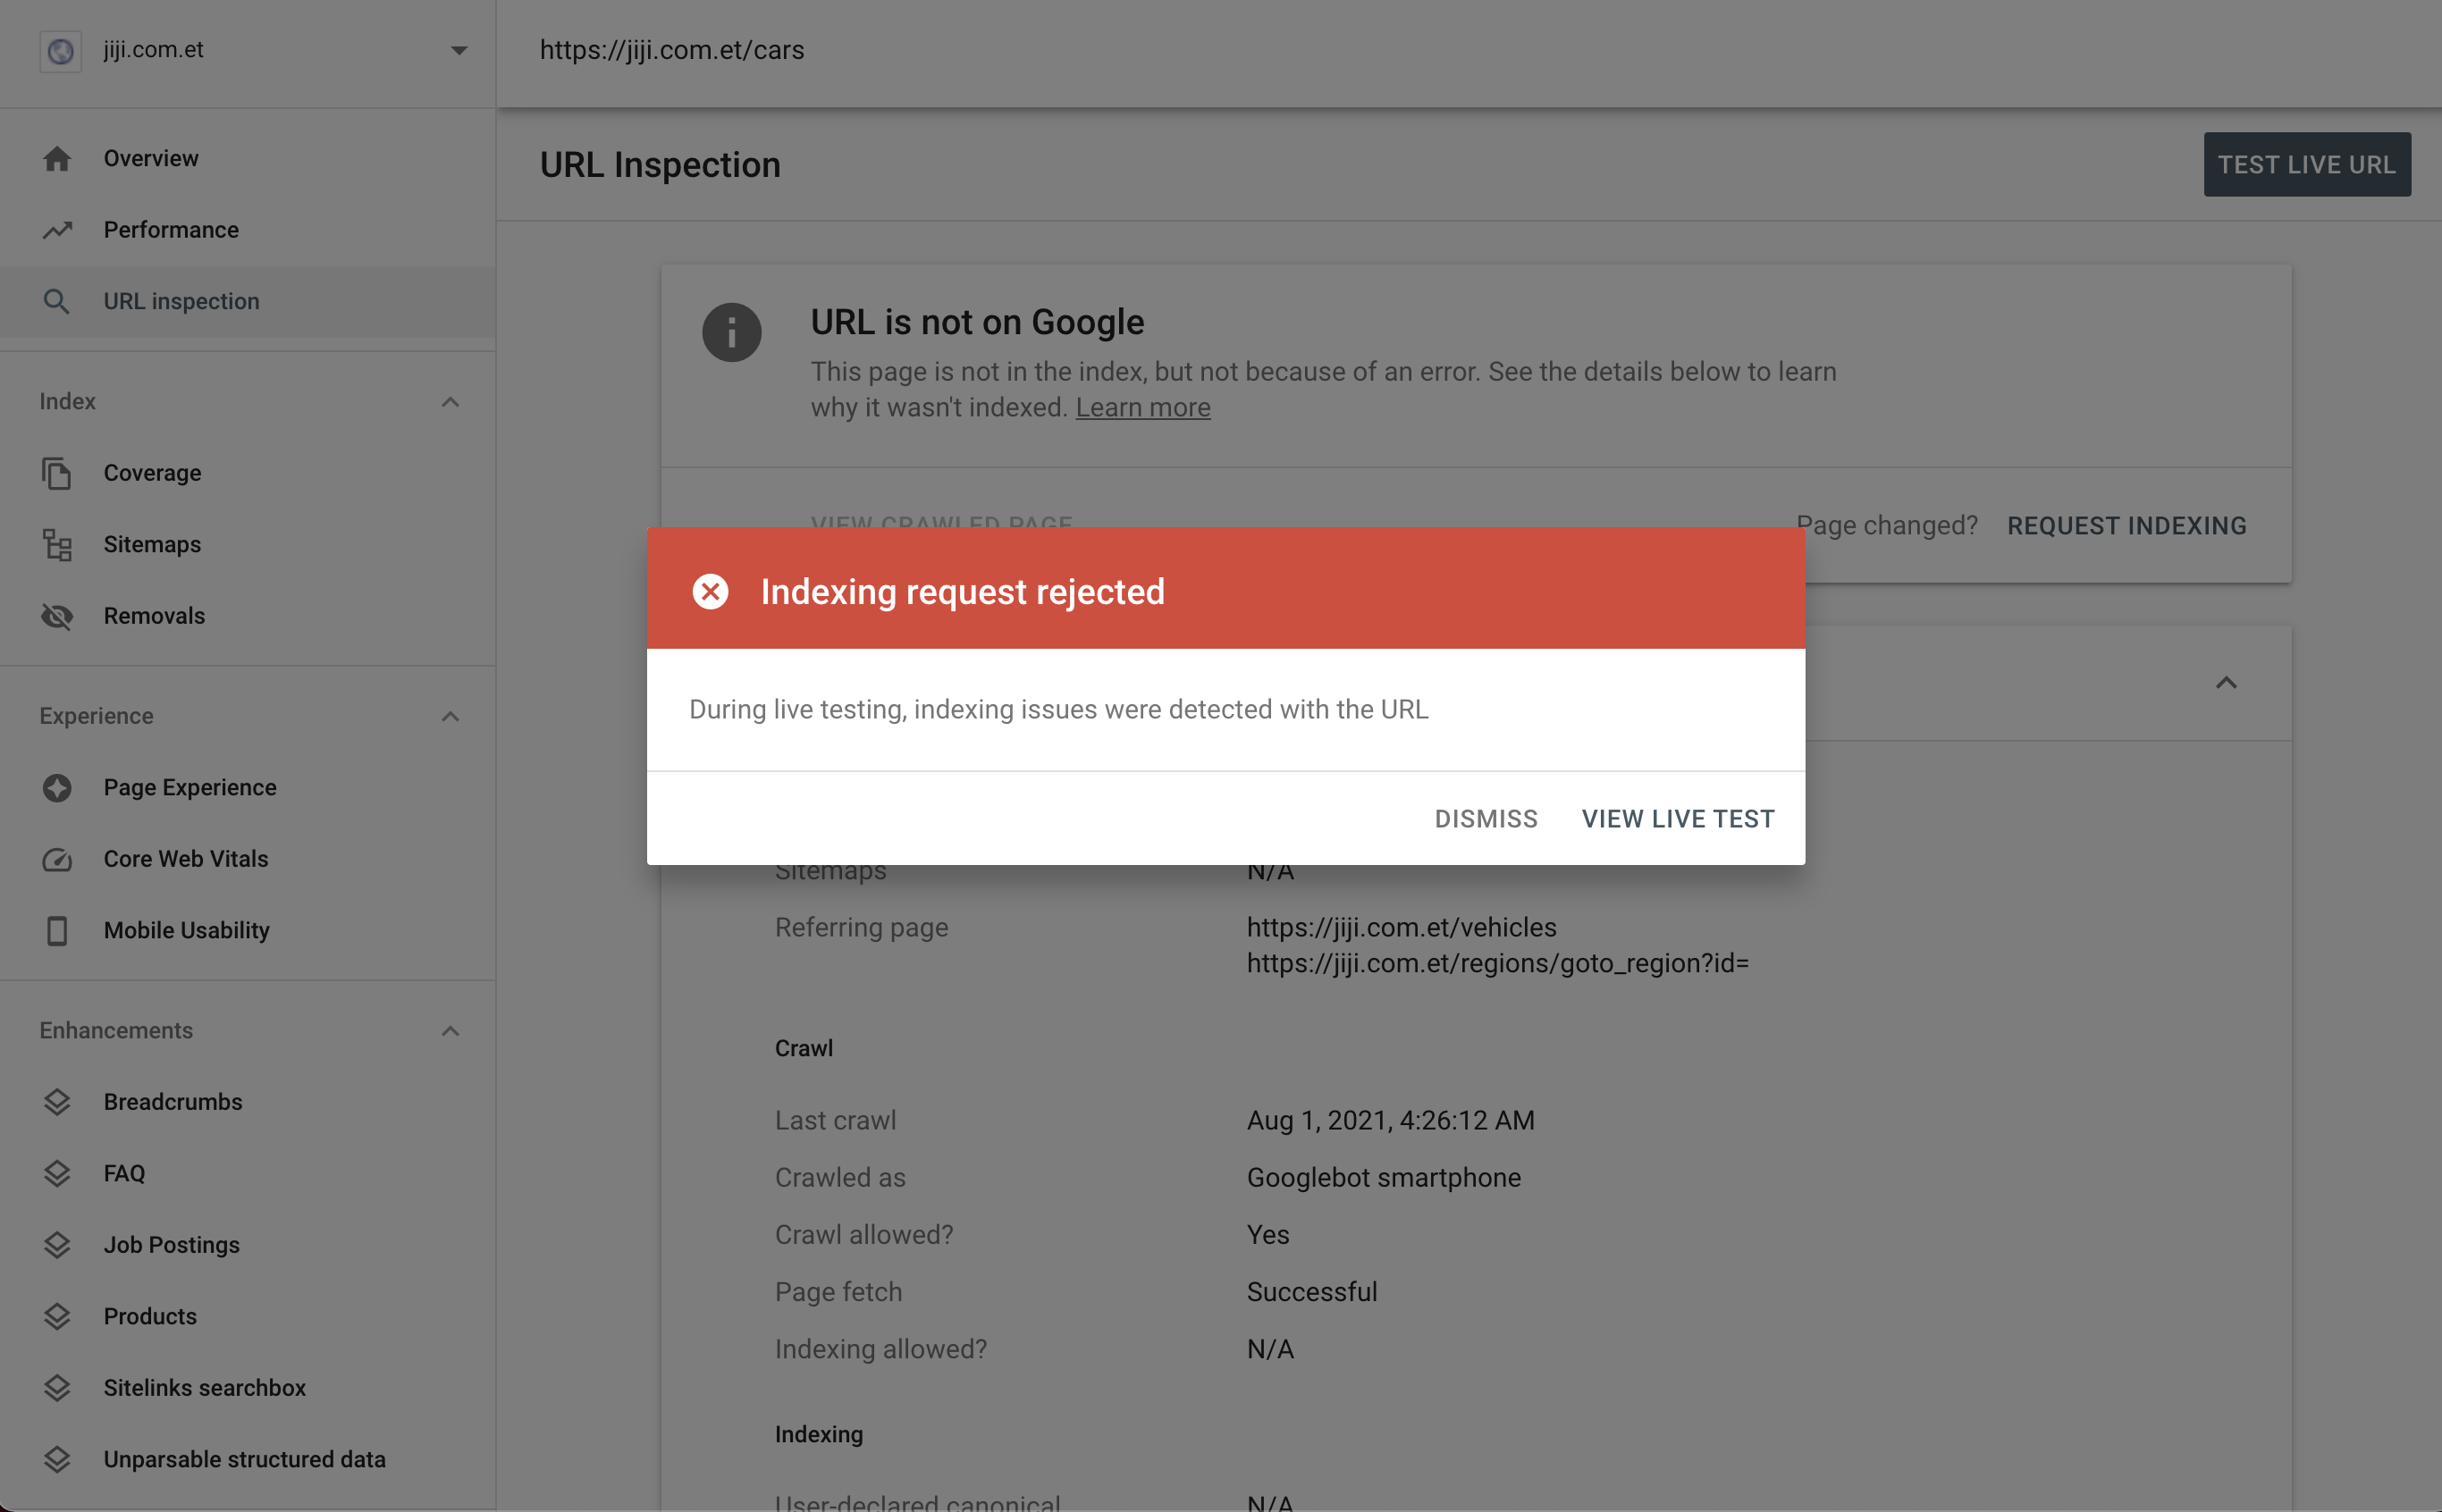The height and width of the screenshot is (1512, 2442).
Task: Collapse the Index section chevron
Action: click(450, 401)
